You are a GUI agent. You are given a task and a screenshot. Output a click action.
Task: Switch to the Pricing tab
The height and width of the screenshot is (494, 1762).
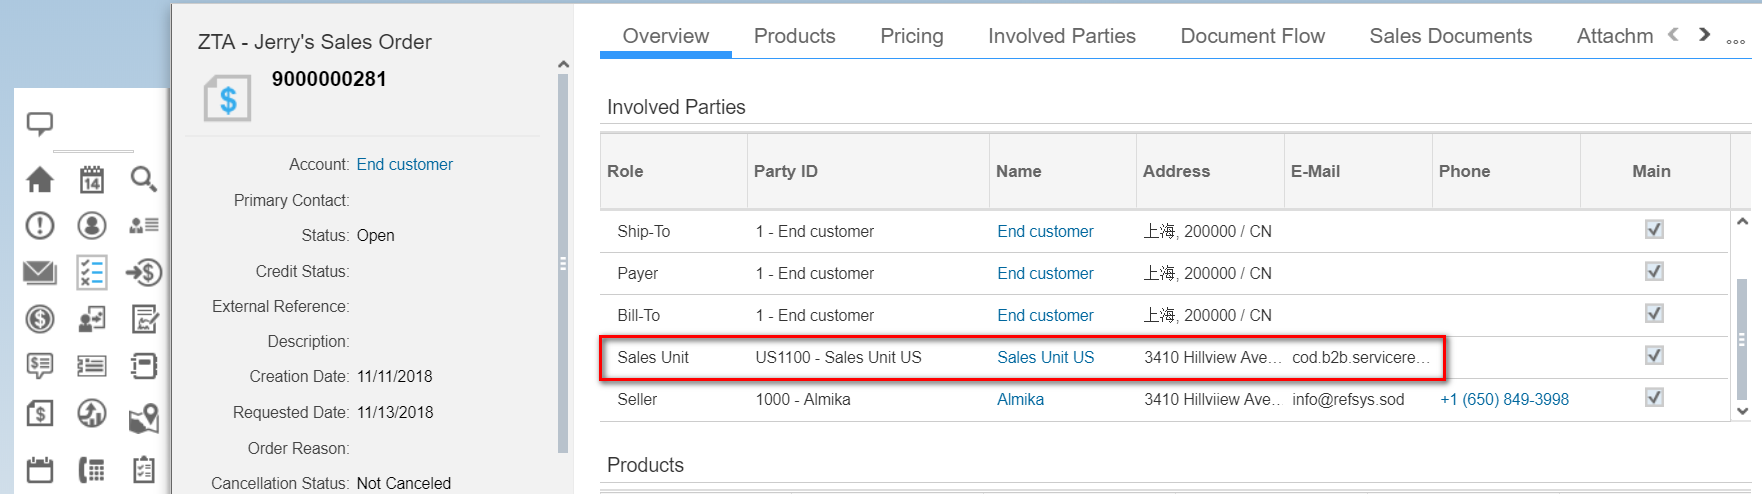pos(911,36)
